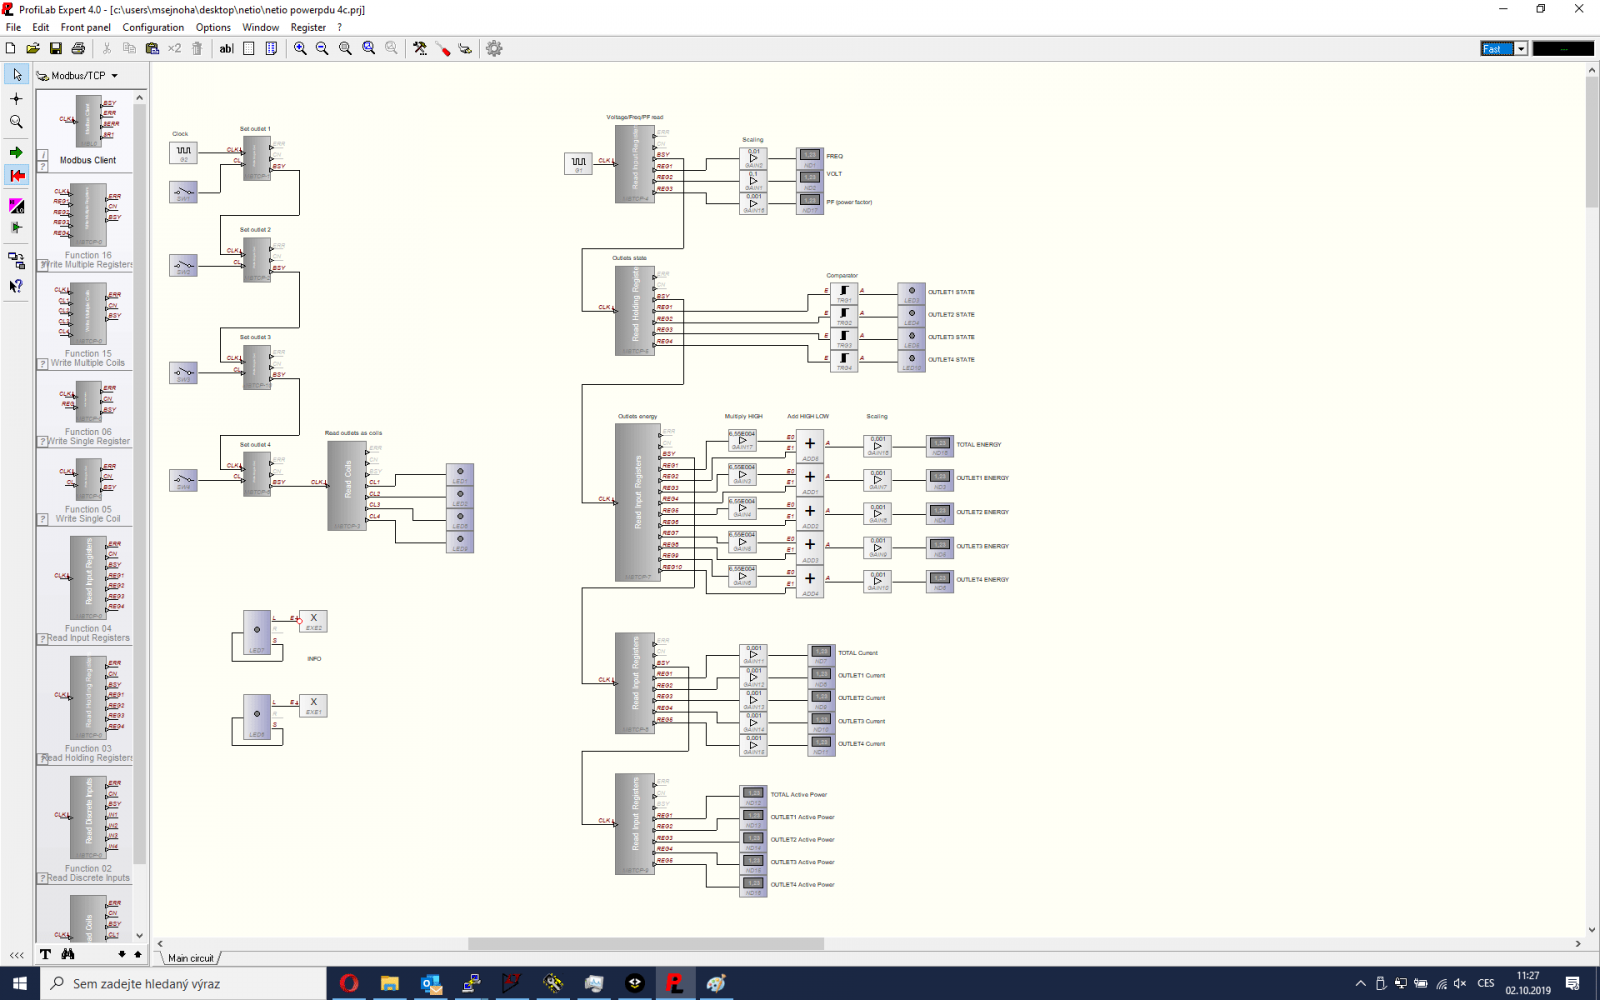Viewport: 1600px width, 1000px height.
Task: Select the crosshair connection tool
Action: [x=16, y=98]
